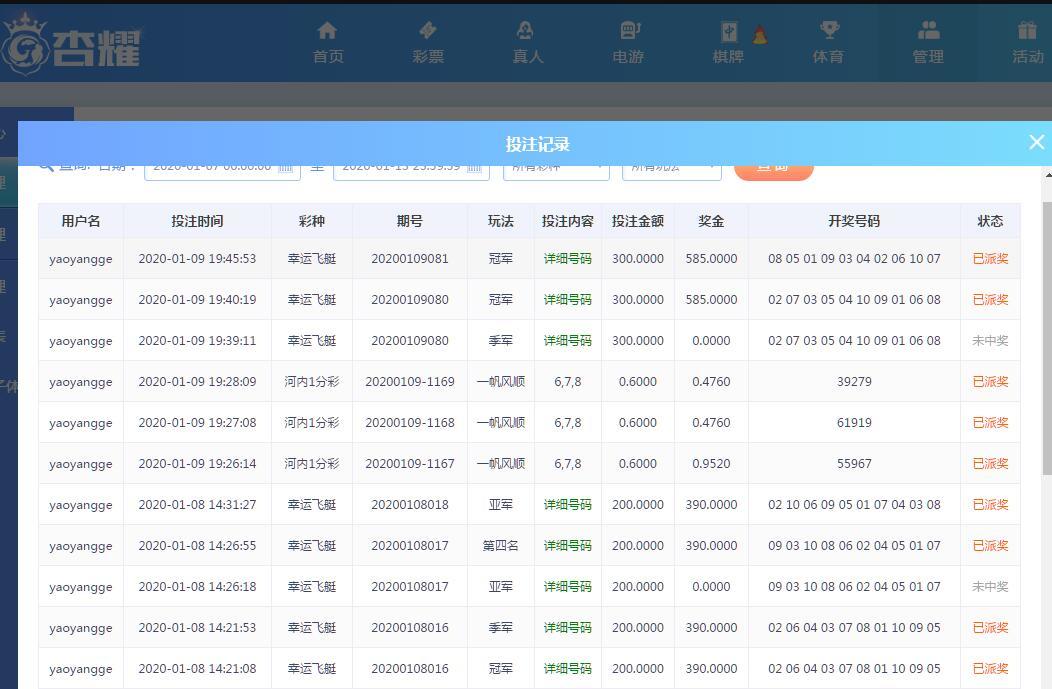Screen dimensions: 1052x689
Task: Click the 电游 menu label
Action: pyautogui.click(x=628, y=56)
